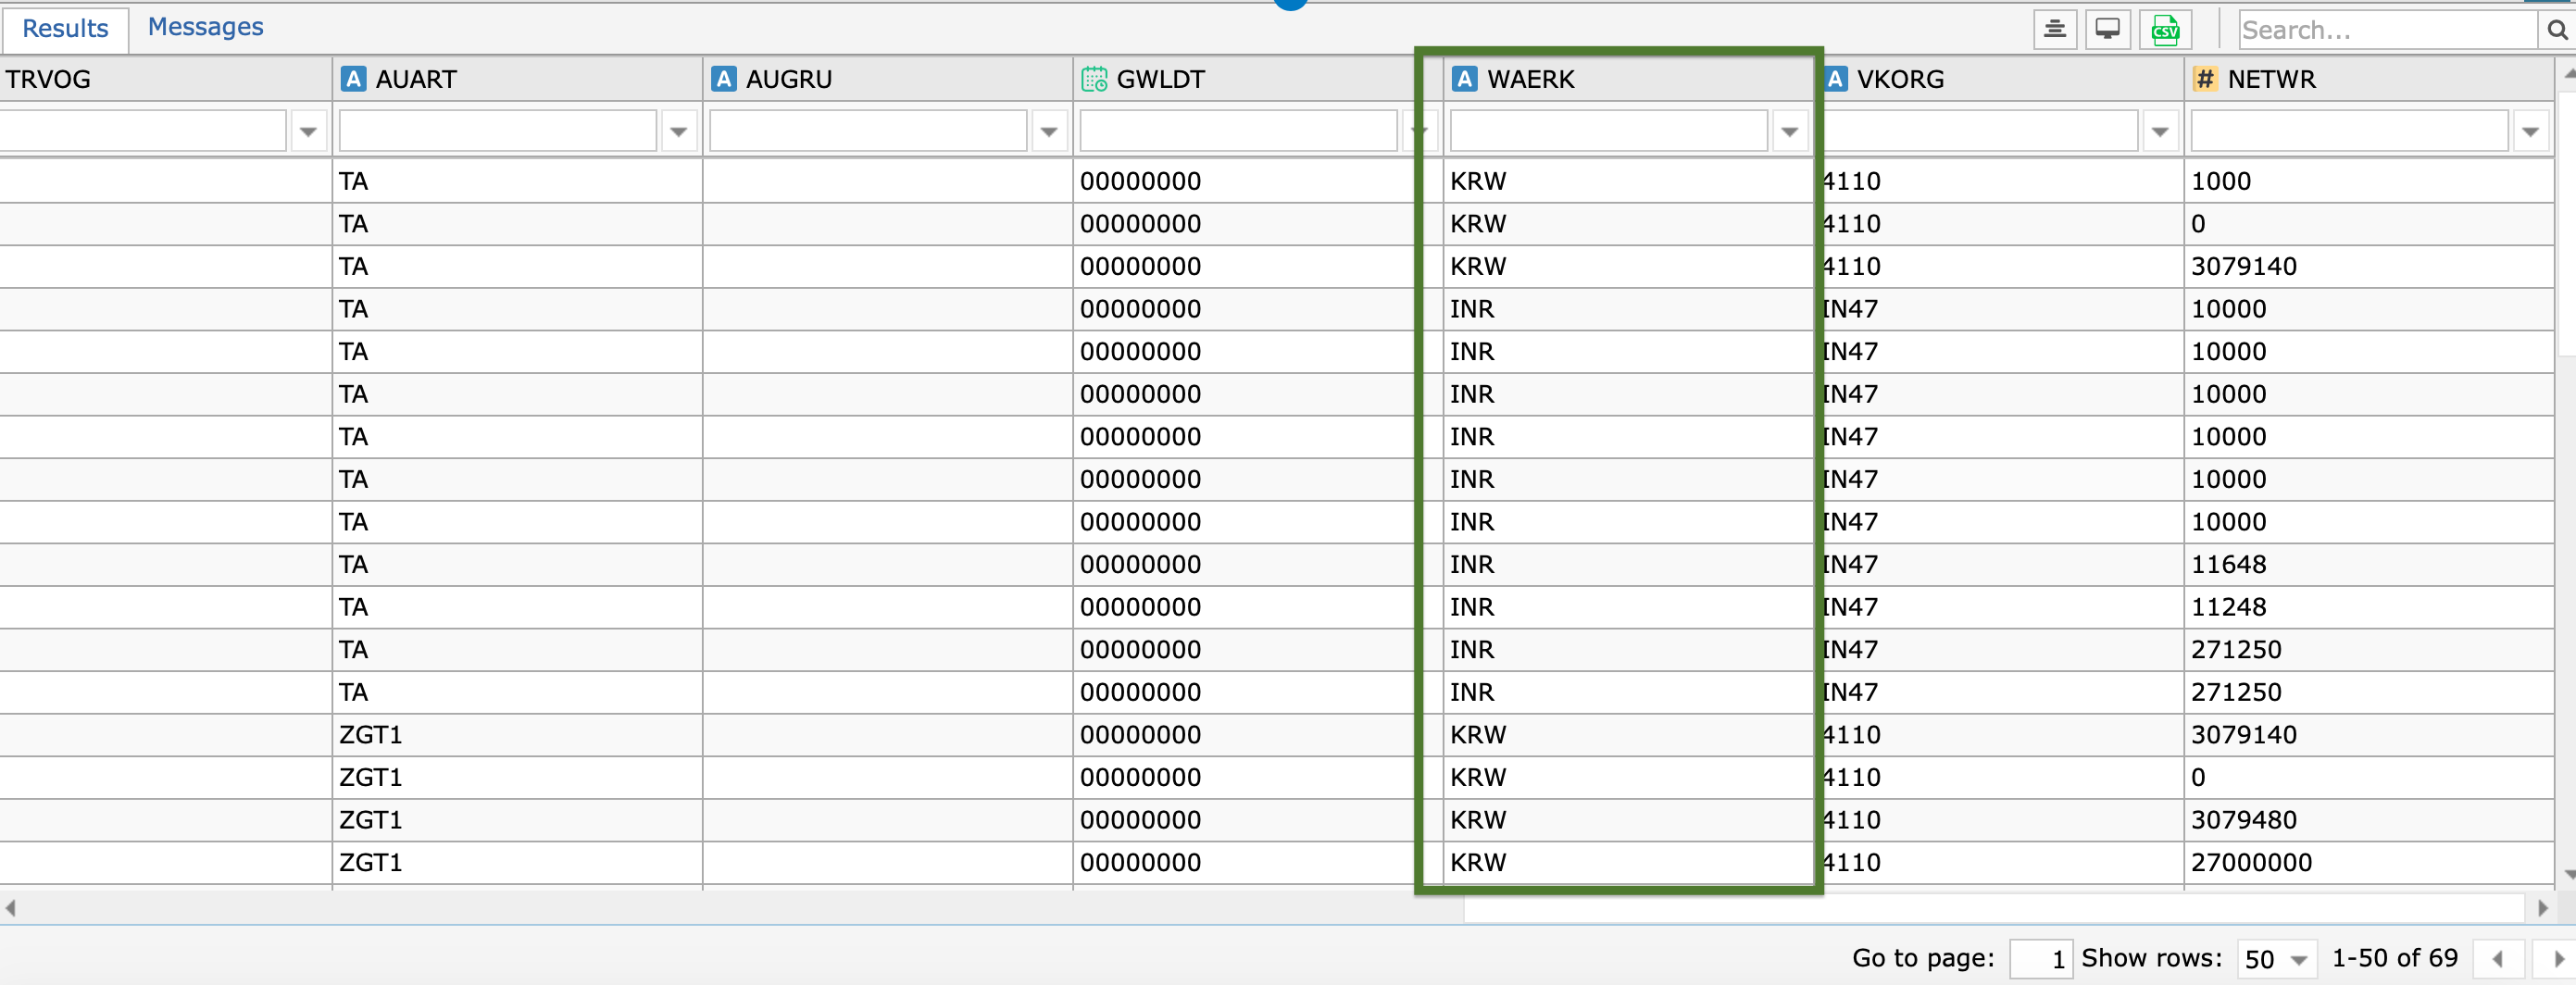Sort by the GWLDT column header
This screenshot has width=2576, height=985.
click(x=1258, y=79)
